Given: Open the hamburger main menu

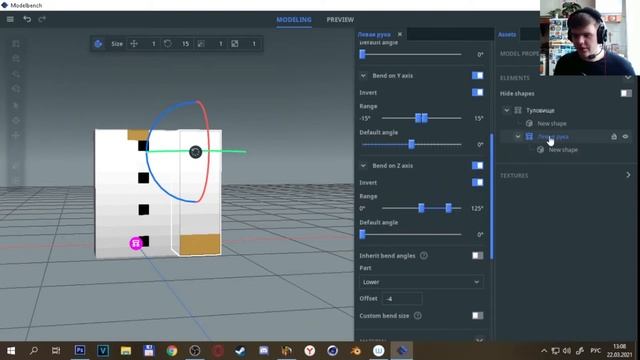Looking at the screenshot, I should 10,19.
